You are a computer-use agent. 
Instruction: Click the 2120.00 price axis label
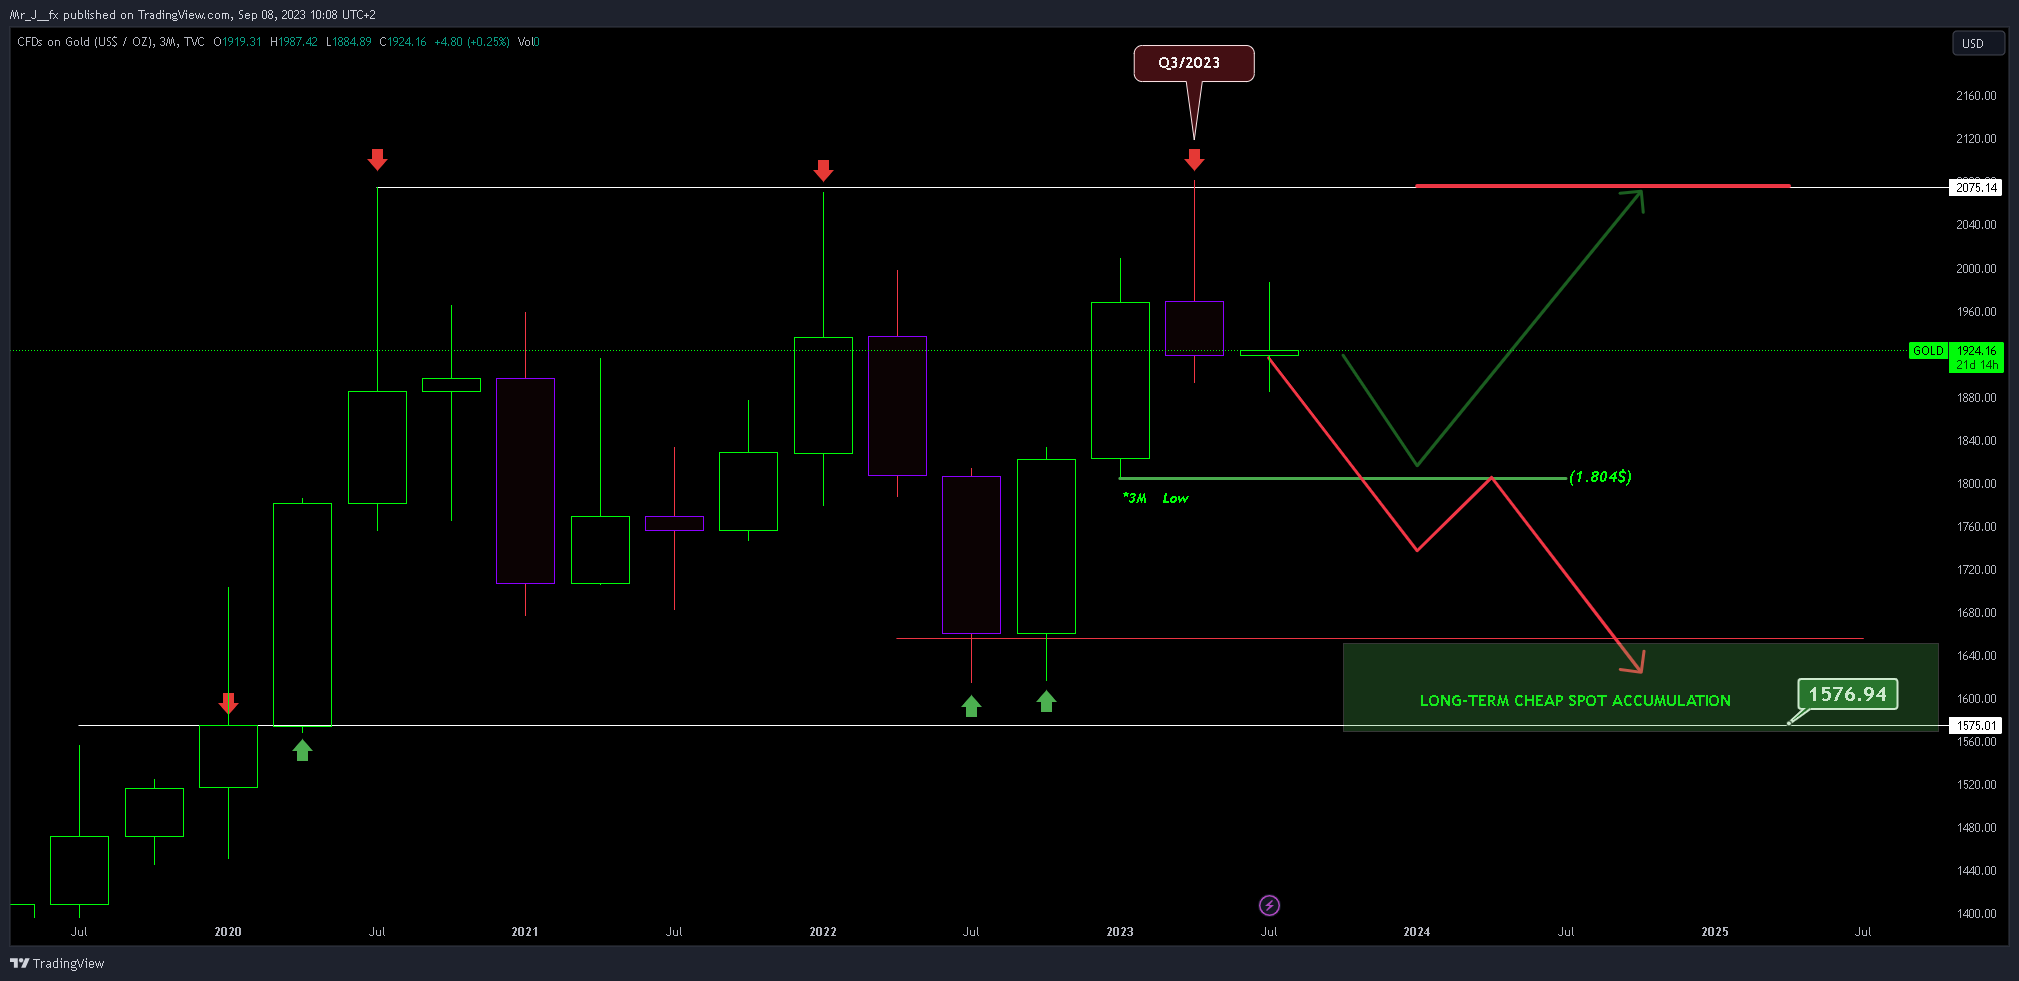[x=1976, y=139]
